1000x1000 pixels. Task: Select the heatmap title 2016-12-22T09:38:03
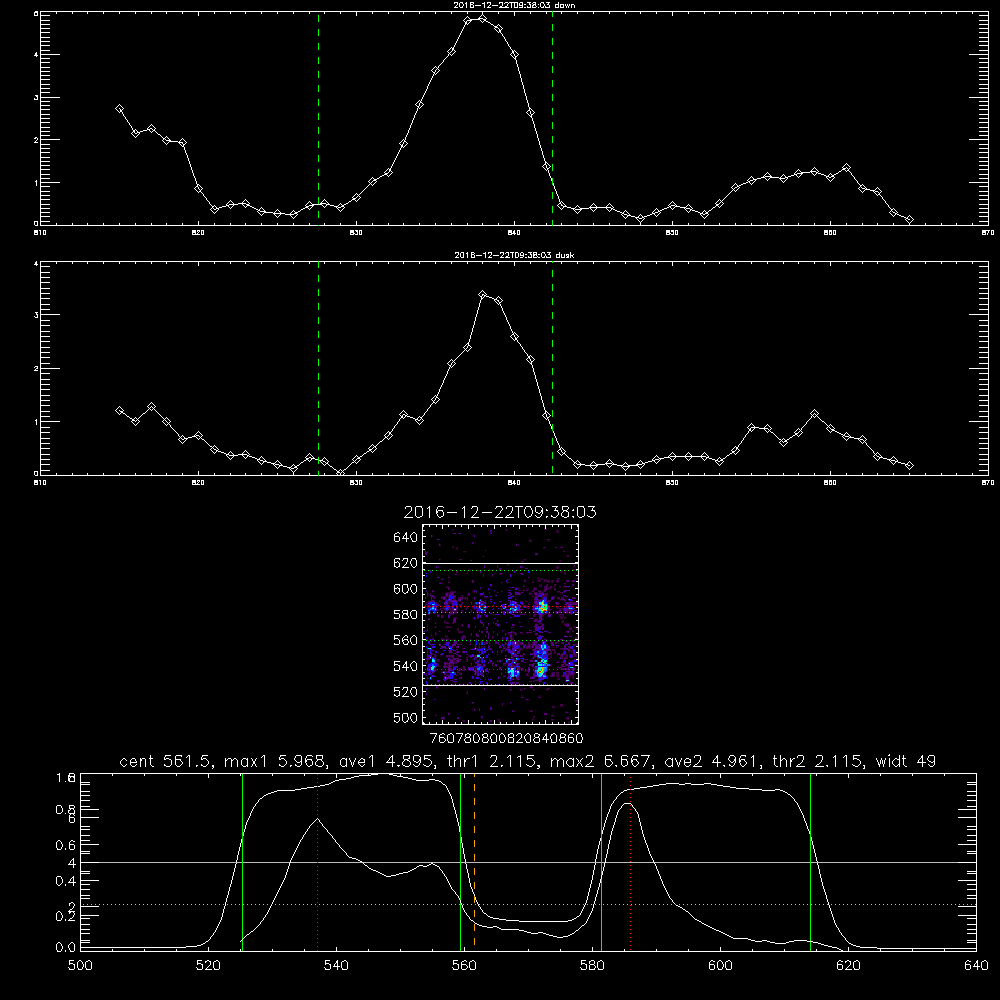pos(500,512)
